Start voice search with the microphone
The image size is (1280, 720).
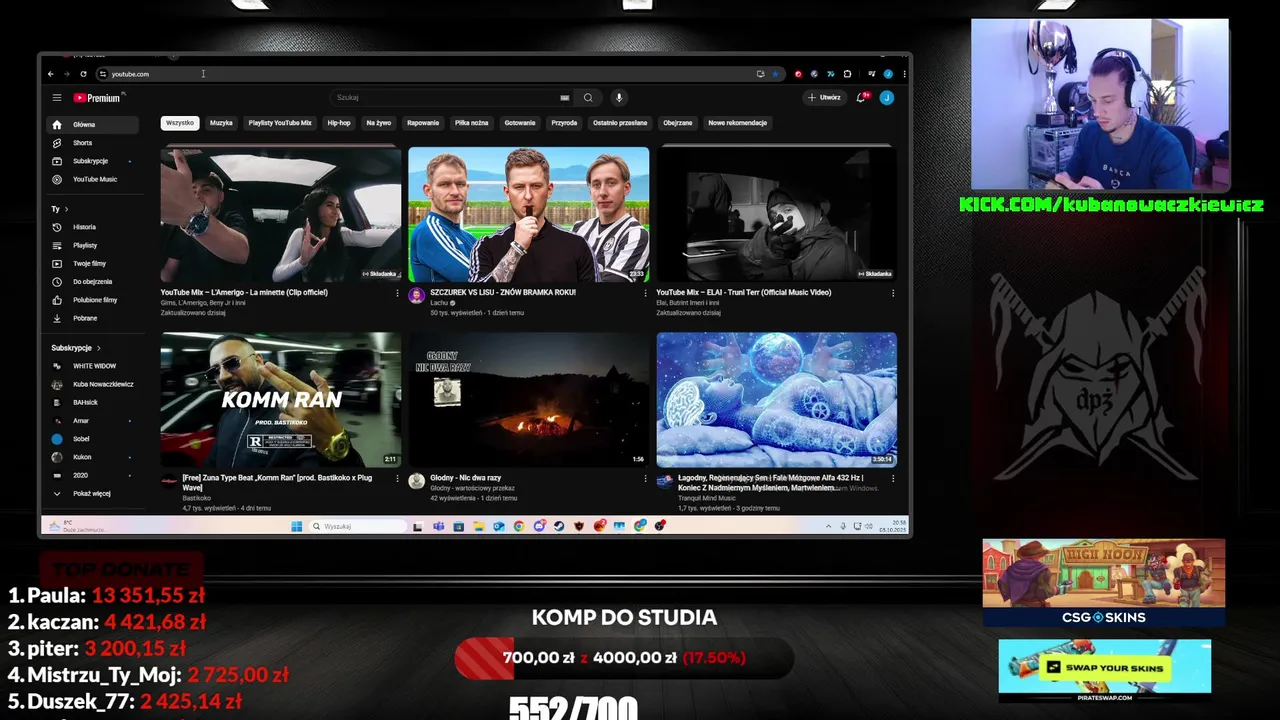(619, 98)
